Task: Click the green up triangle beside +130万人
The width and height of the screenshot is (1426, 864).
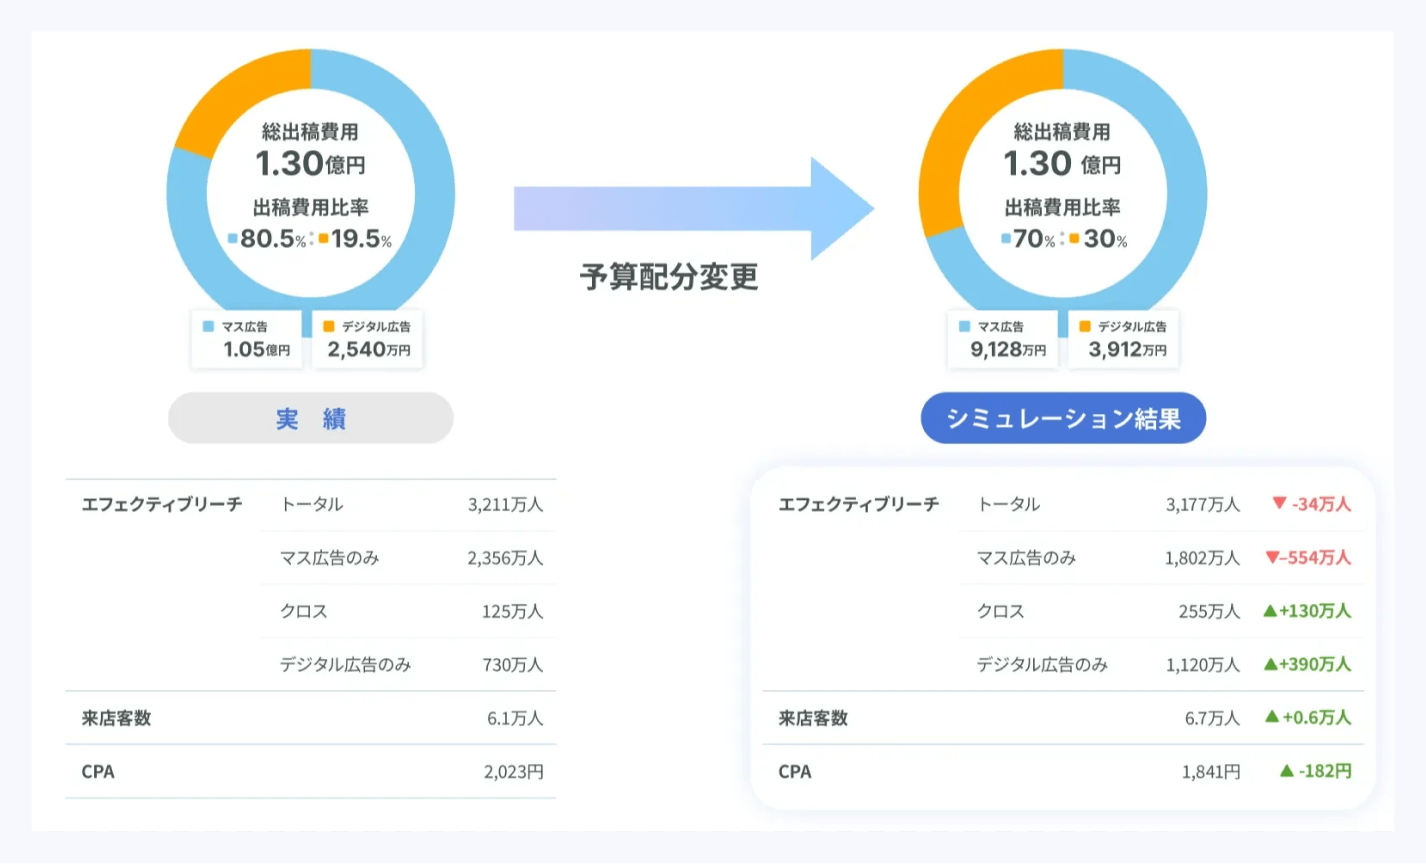Action: point(1270,610)
